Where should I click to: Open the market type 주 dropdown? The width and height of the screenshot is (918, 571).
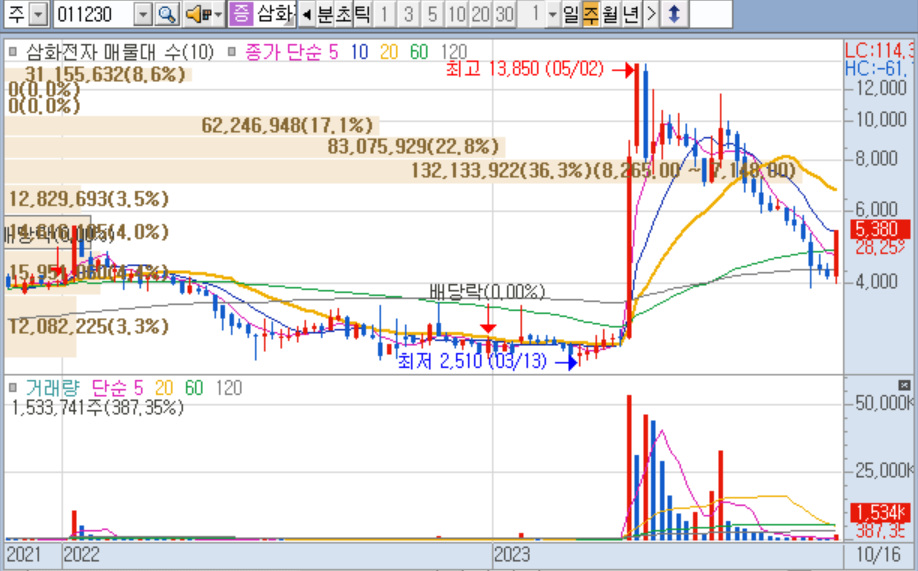pyautogui.click(x=38, y=15)
